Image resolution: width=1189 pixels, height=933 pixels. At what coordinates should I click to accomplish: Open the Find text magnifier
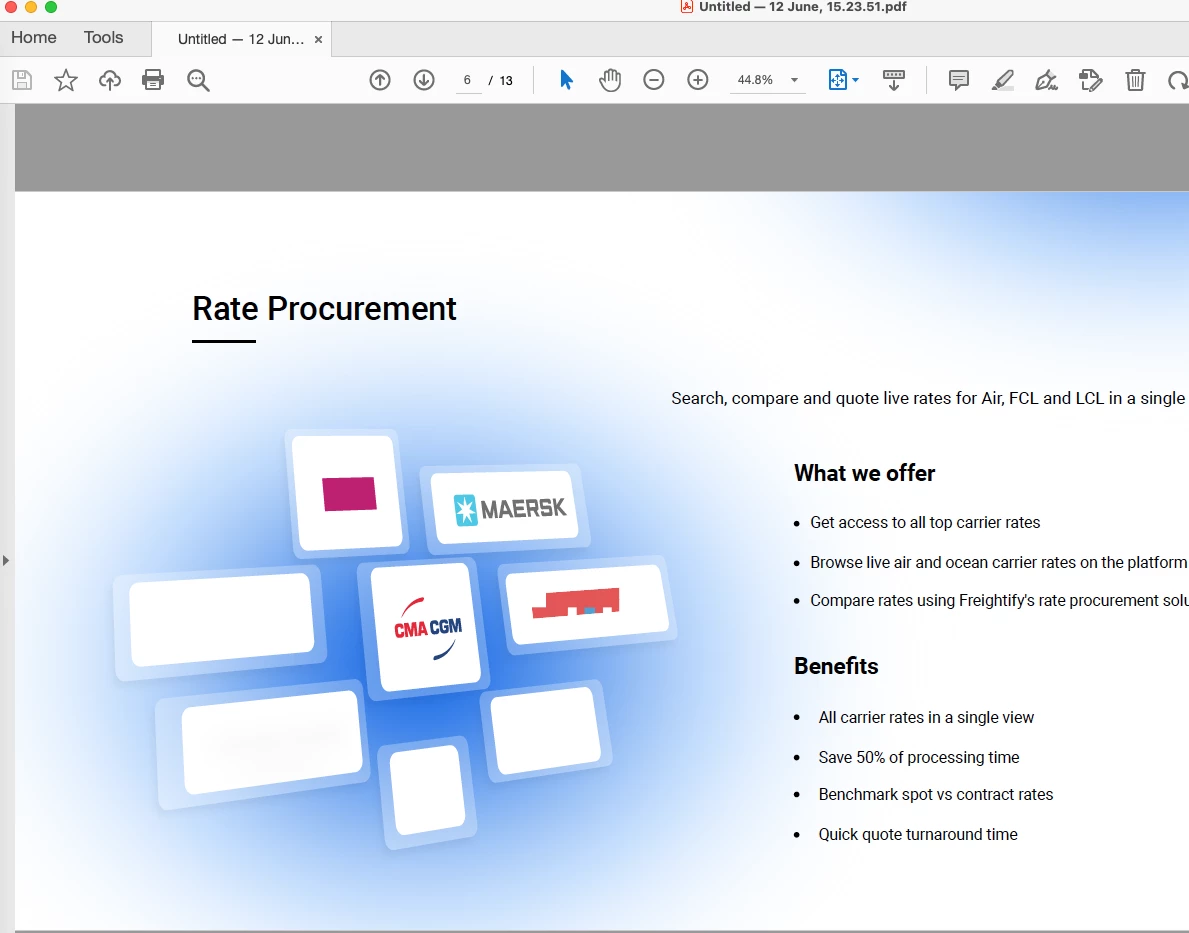tap(198, 80)
